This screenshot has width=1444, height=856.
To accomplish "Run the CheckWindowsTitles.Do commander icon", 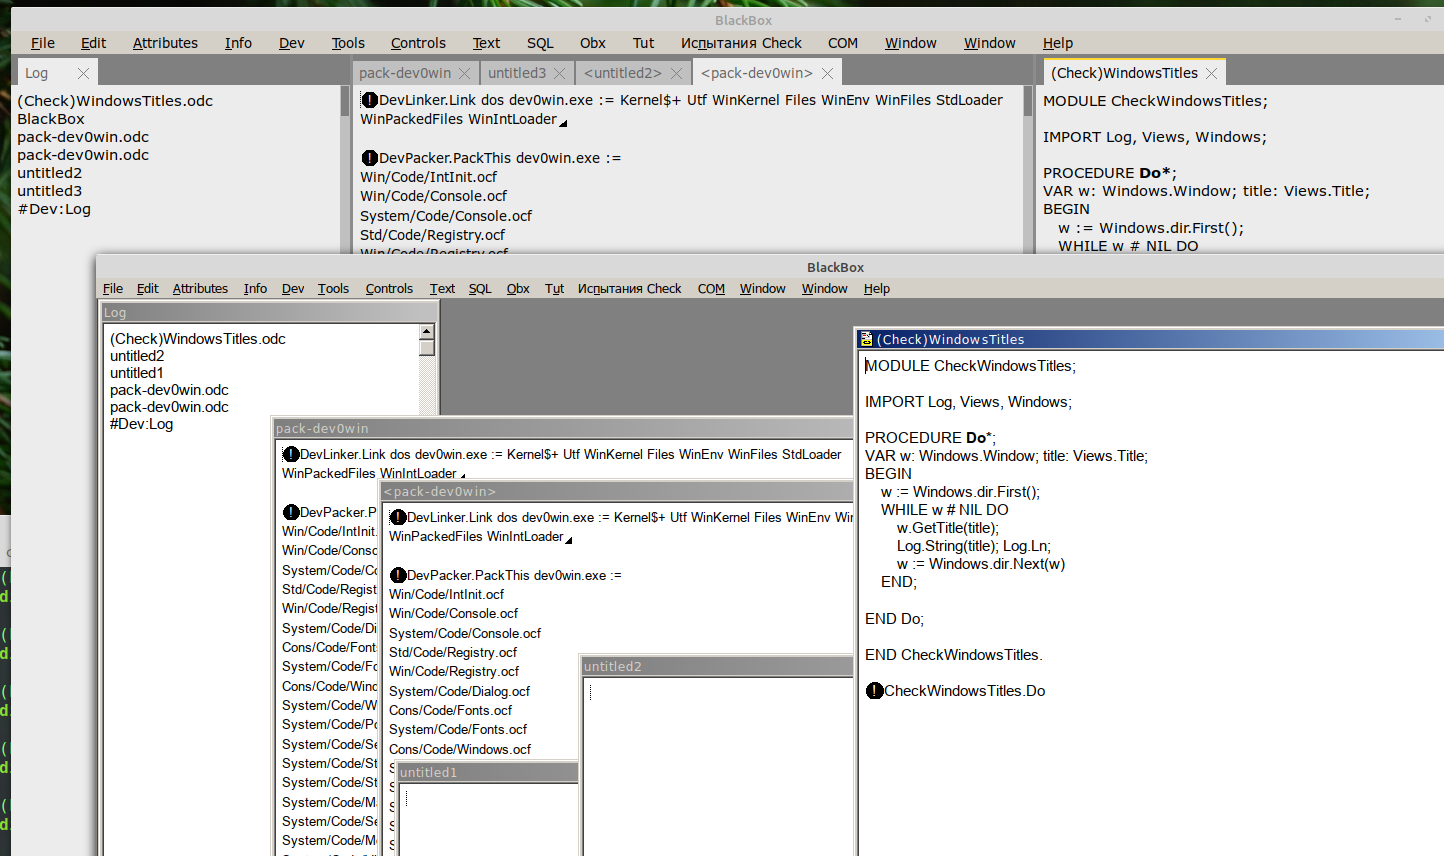I will pos(875,691).
